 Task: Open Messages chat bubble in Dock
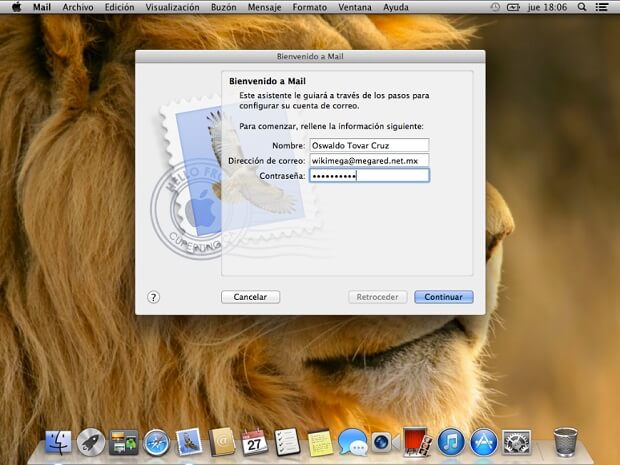tap(352, 442)
